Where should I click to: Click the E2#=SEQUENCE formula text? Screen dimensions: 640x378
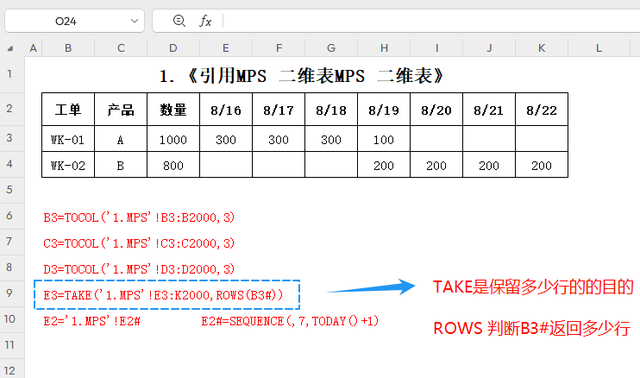coord(290,321)
